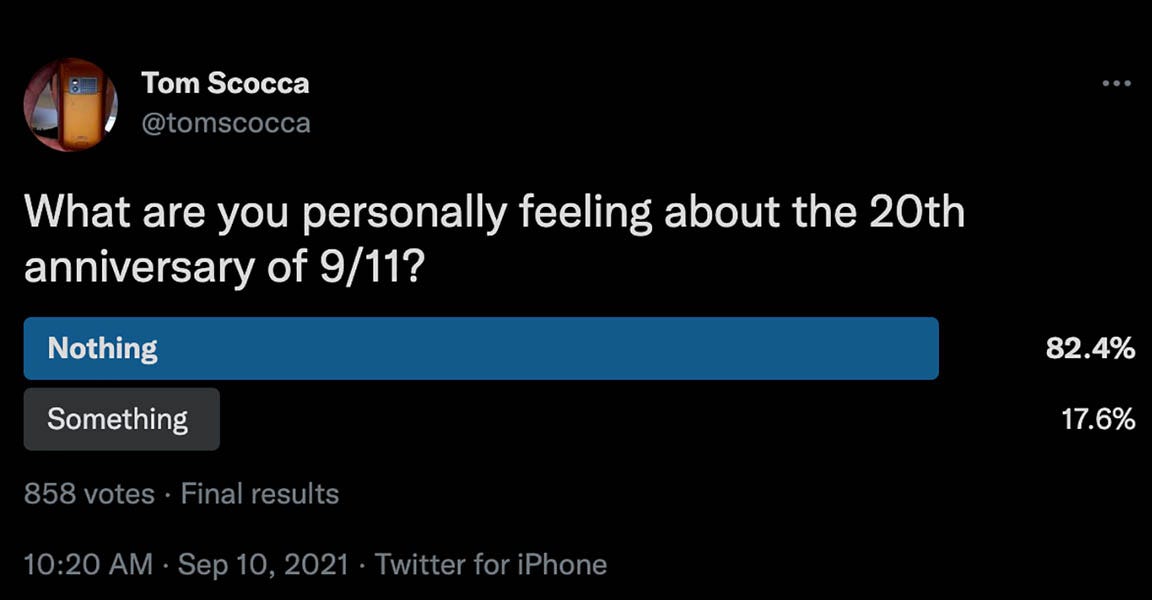Open the three-dot more options menu
The width and height of the screenshot is (1152, 600).
1116,84
